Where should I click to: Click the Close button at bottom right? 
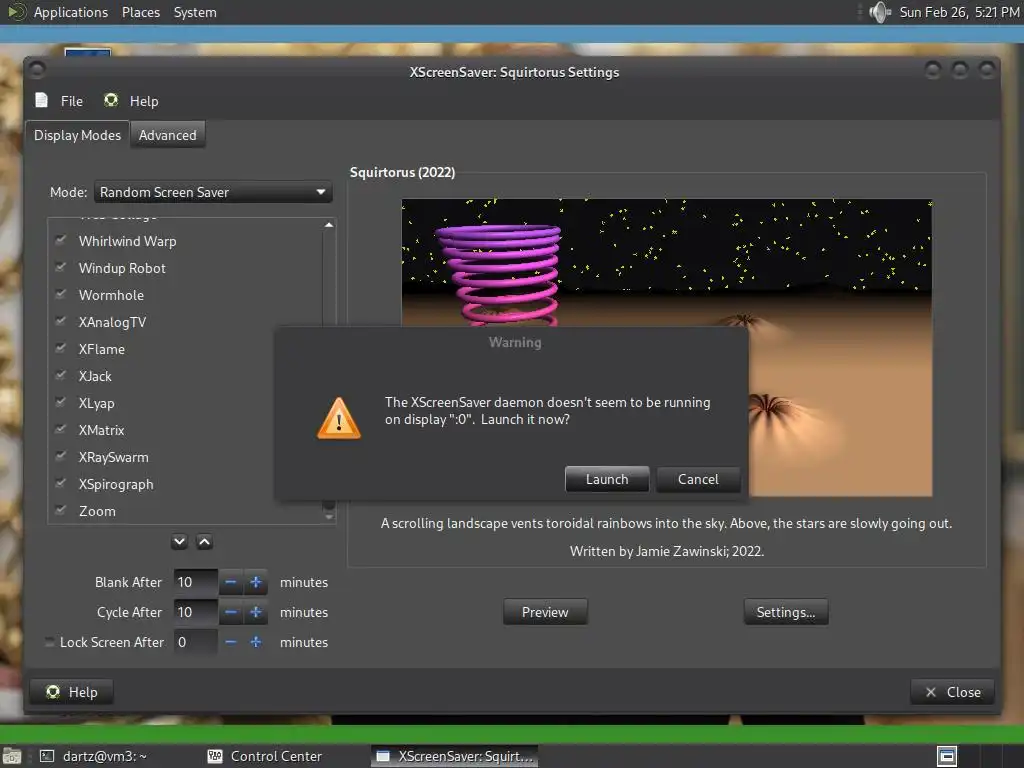(x=953, y=692)
